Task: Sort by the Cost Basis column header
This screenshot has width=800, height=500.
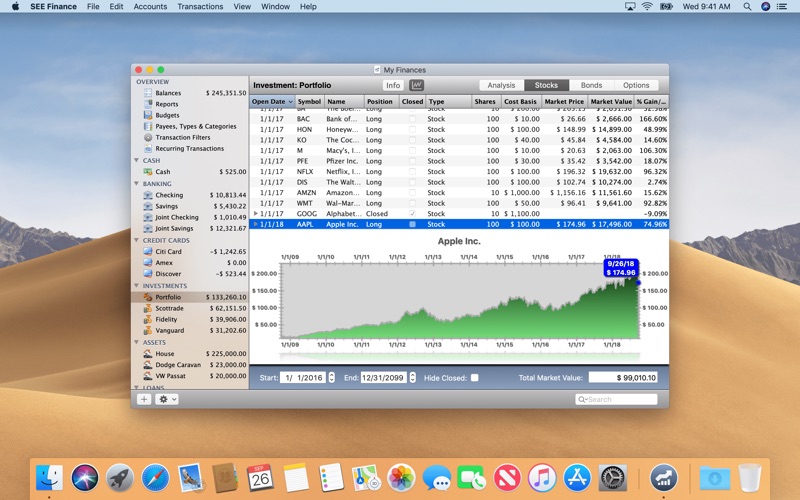Action: pyautogui.click(x=521, y=102)
